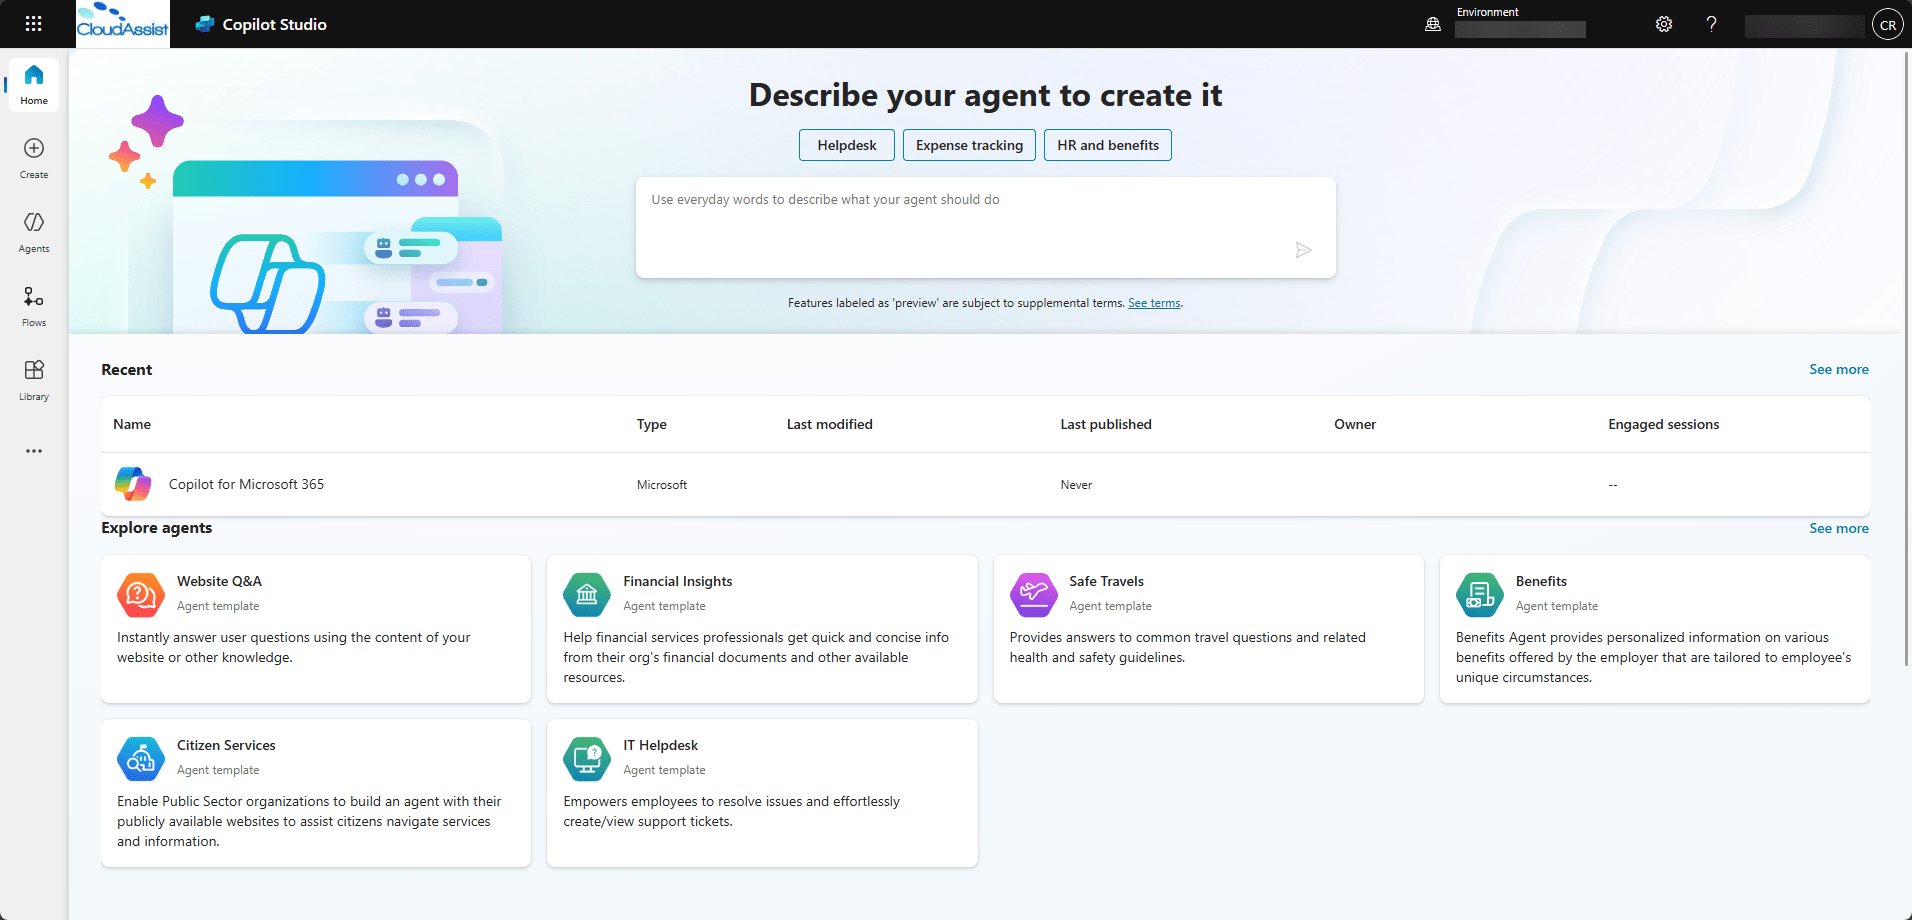Click See more next to Recent

[x=1838, y=369]
